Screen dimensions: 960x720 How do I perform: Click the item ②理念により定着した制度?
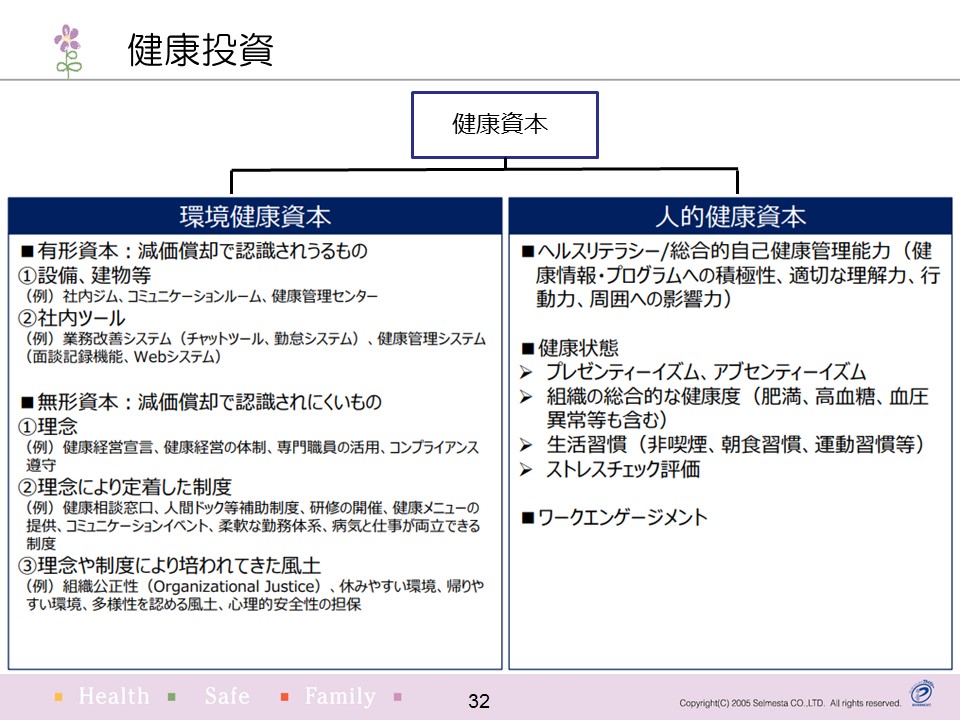click(x=126, y=487)
